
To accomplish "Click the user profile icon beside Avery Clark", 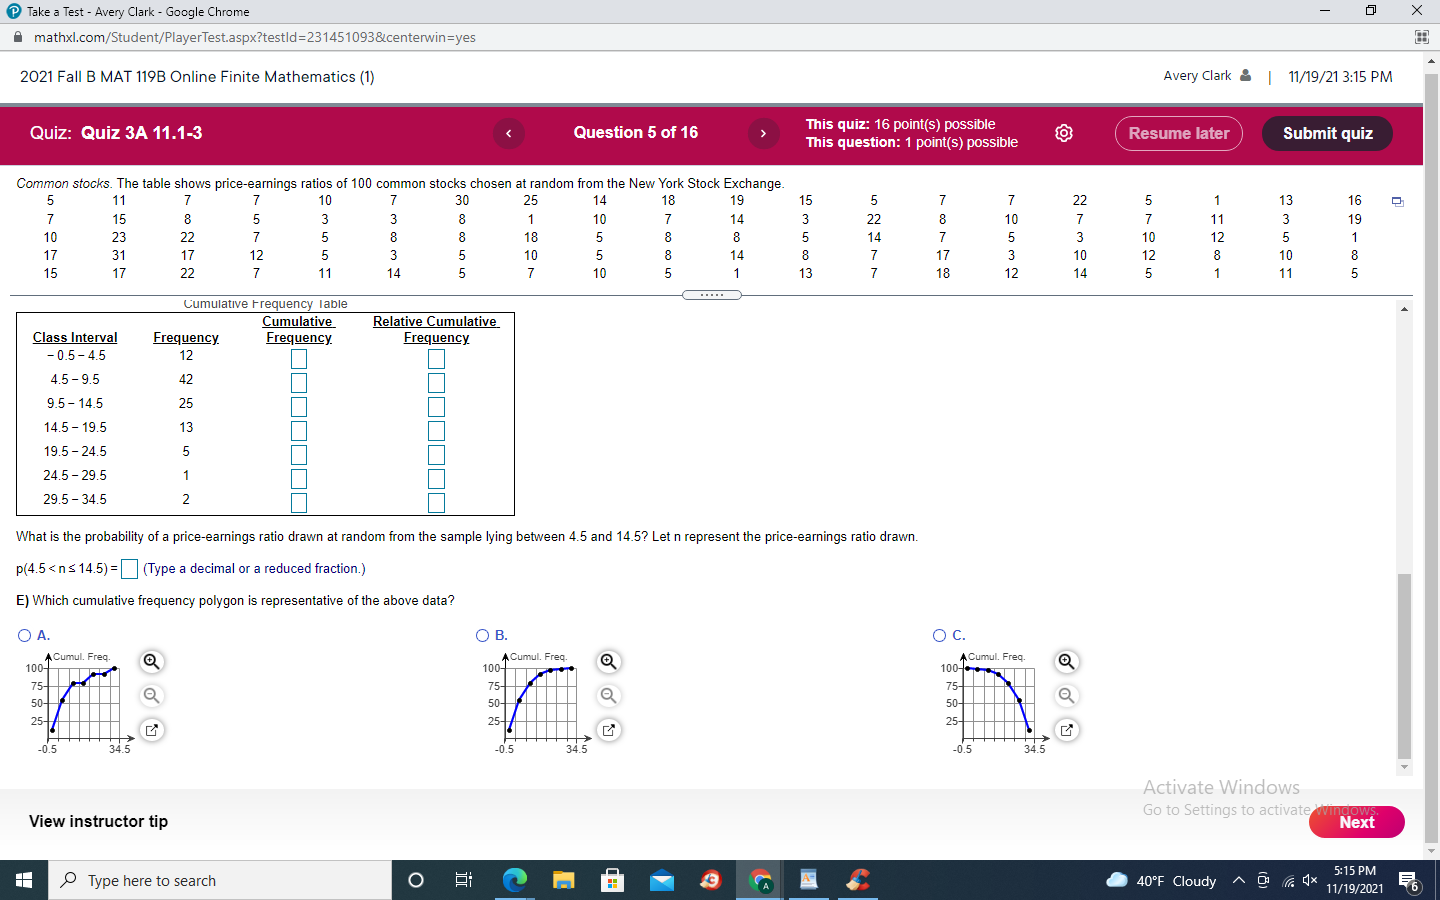I will pos(1245,75).
